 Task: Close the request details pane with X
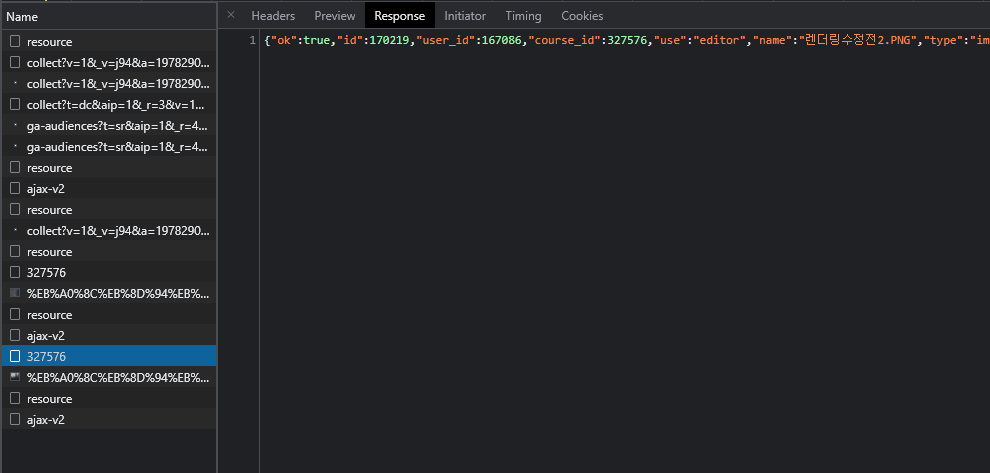[231, 15]
